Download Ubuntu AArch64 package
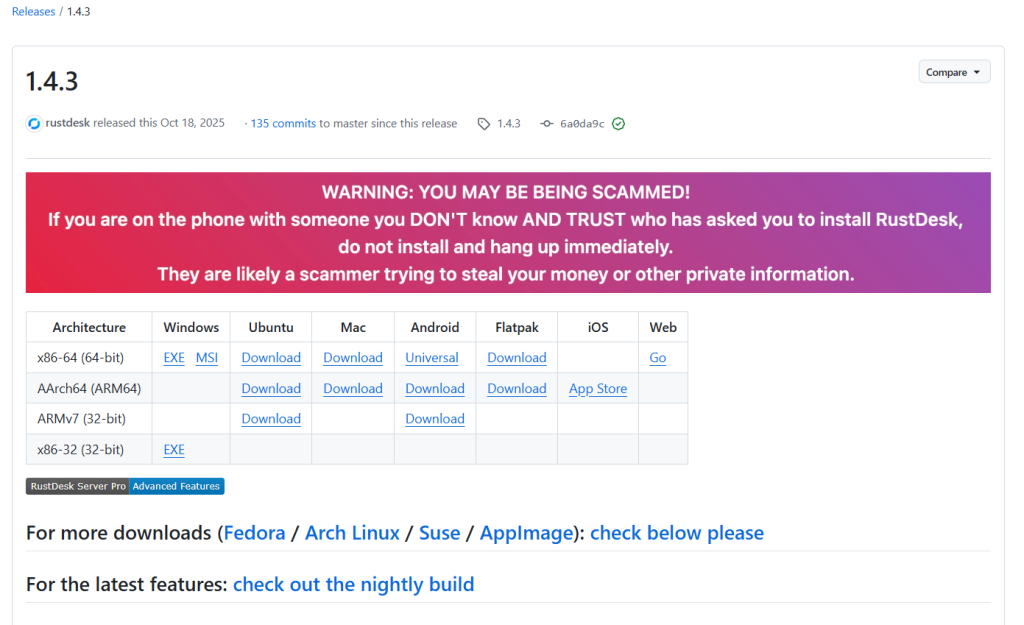 pyautogui.click(x=271, y=389)
